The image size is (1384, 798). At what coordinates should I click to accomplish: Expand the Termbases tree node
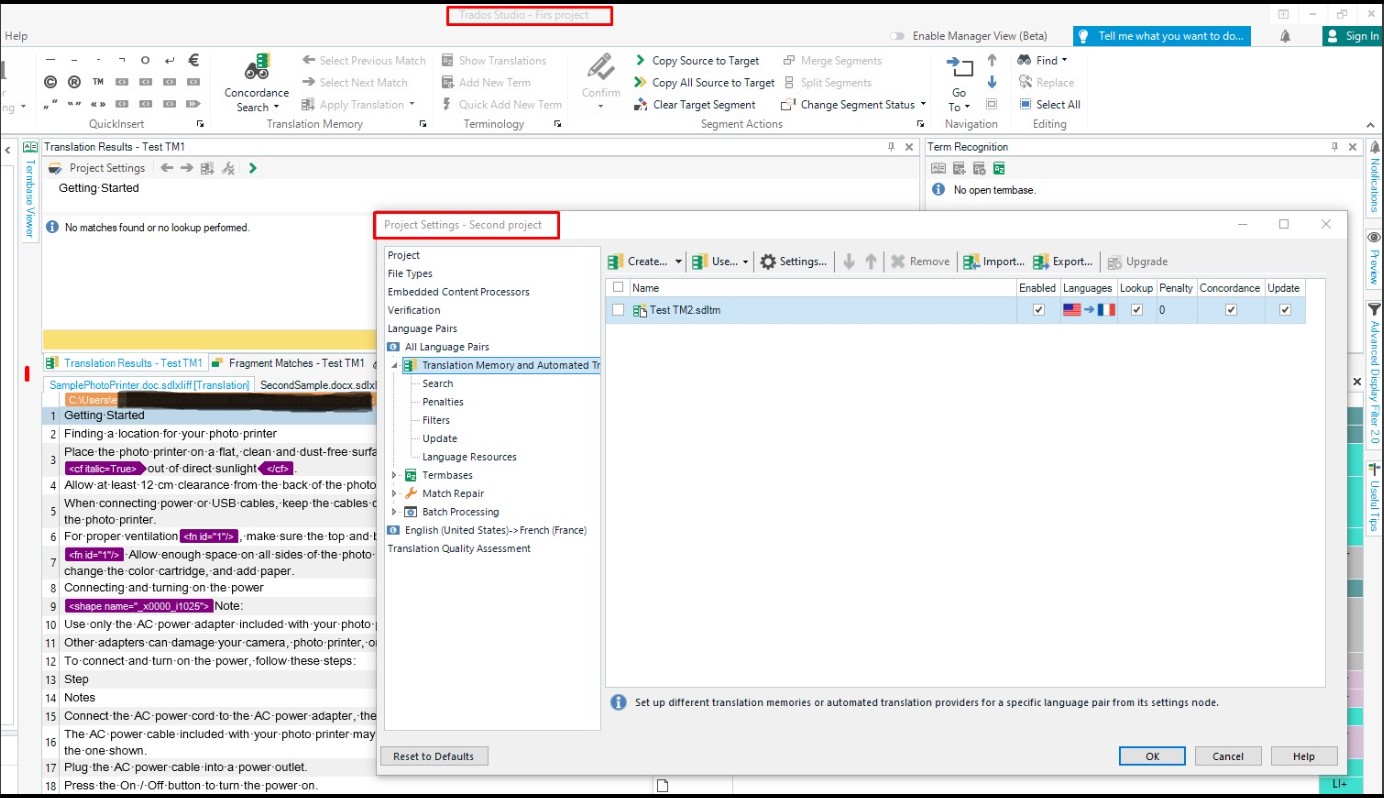point(394,475)
